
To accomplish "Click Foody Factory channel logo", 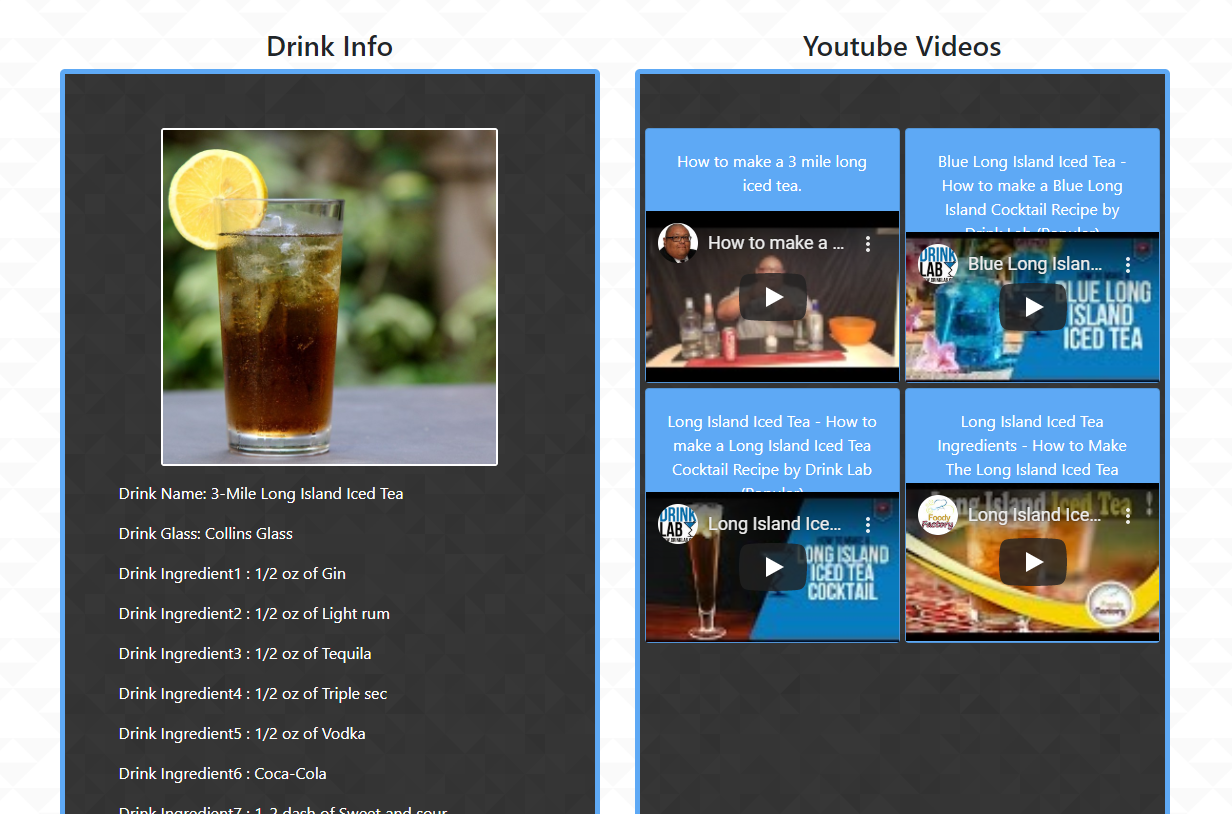I will [x=938, y=515].
